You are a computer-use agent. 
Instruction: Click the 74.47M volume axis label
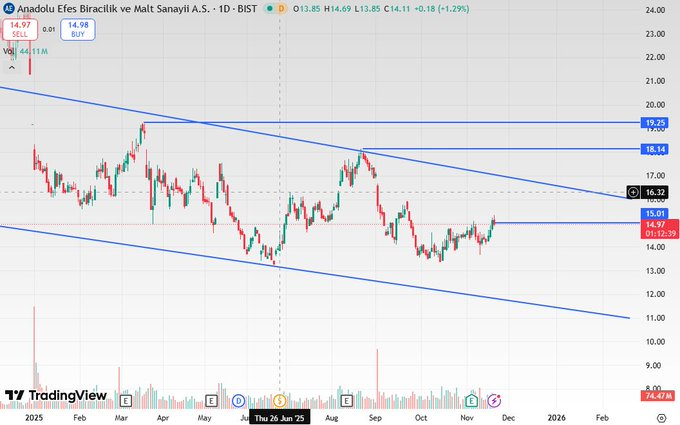coord(658,396)
